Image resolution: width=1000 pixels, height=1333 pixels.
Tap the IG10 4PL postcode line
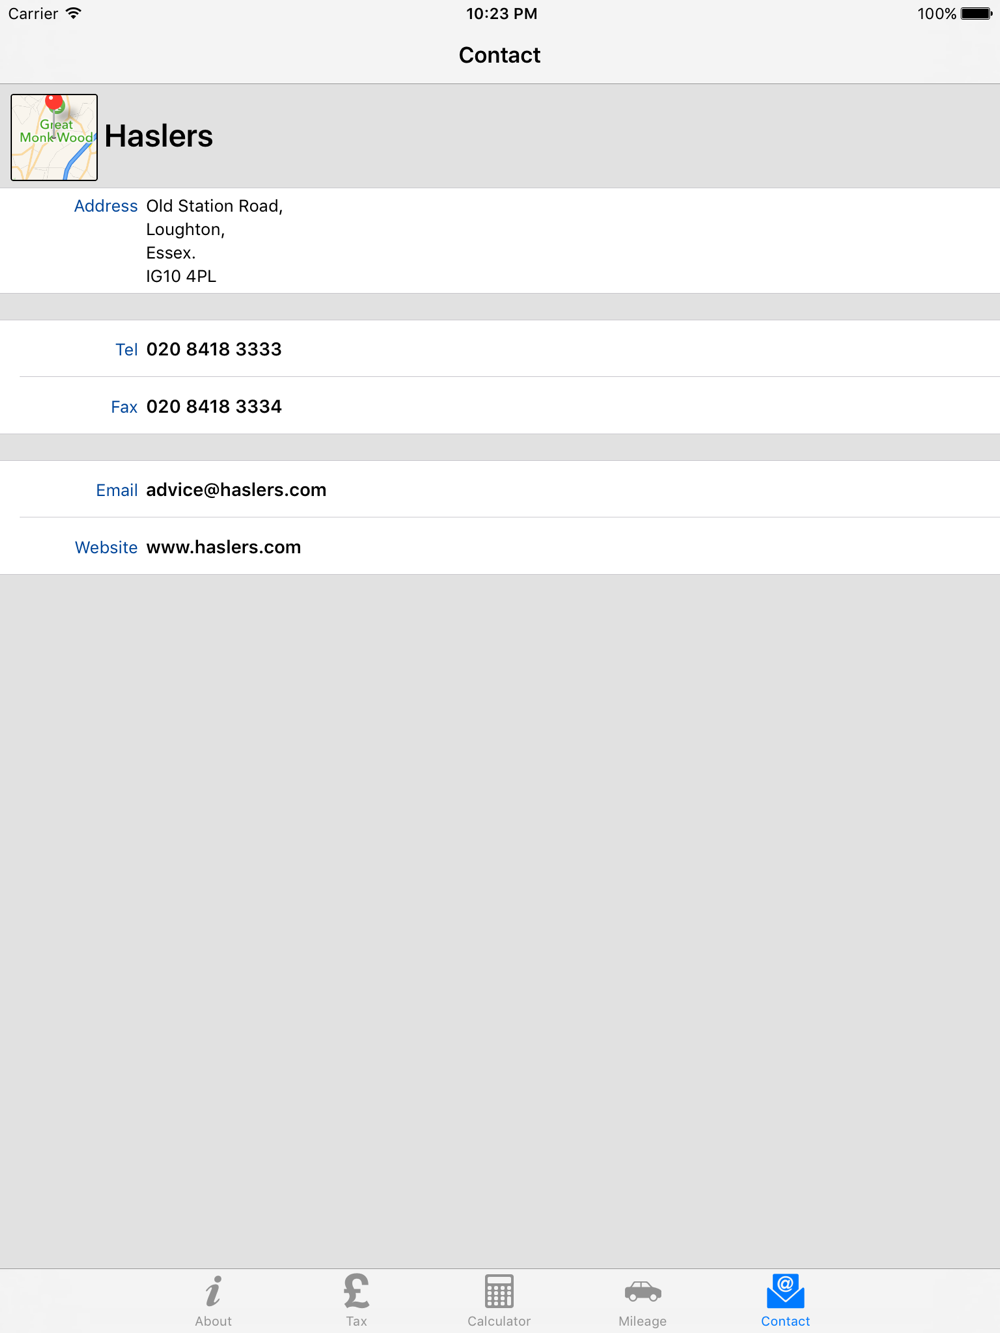tap(181, 276)
